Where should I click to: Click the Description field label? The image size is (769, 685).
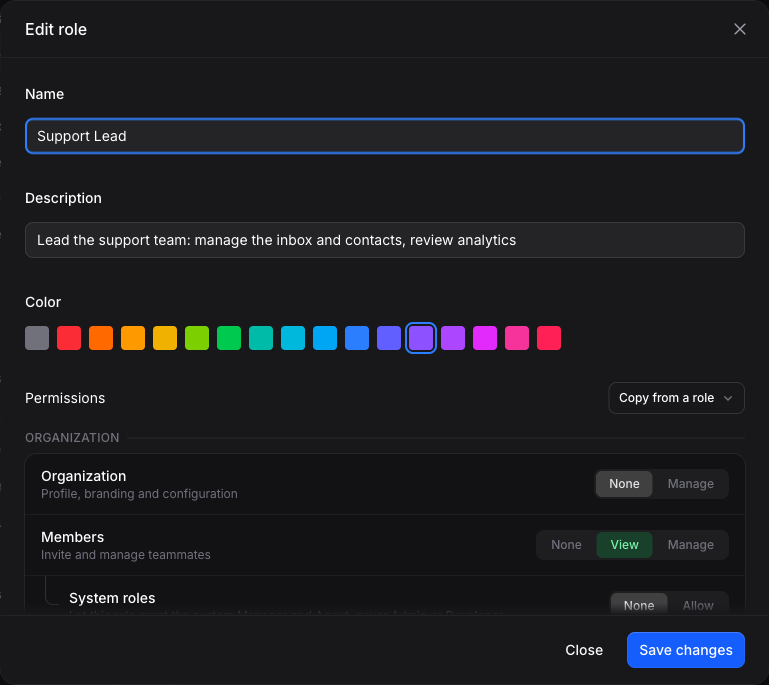pyautogui.click(x=63, y=198)
